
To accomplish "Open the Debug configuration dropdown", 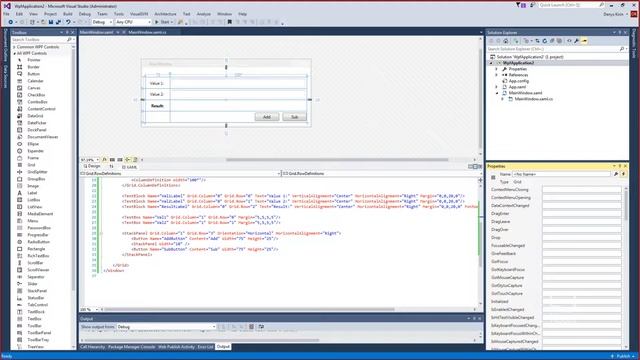I will pos(102,22).
